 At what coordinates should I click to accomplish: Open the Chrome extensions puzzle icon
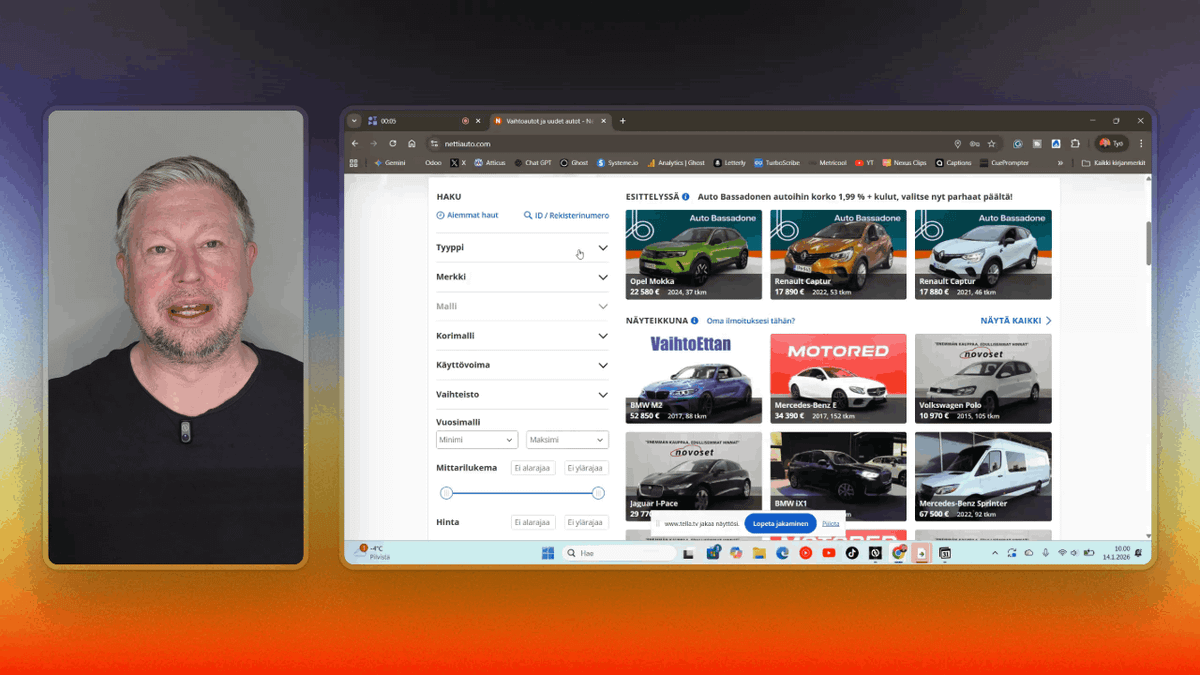(x=1075, y=144)
